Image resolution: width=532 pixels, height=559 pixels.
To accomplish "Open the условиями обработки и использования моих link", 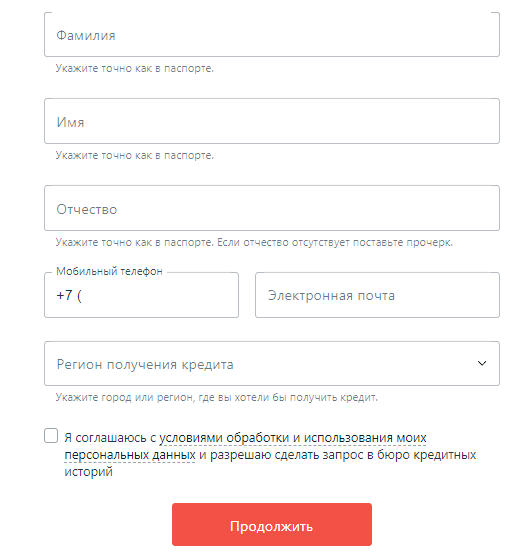I will point(293,438).
